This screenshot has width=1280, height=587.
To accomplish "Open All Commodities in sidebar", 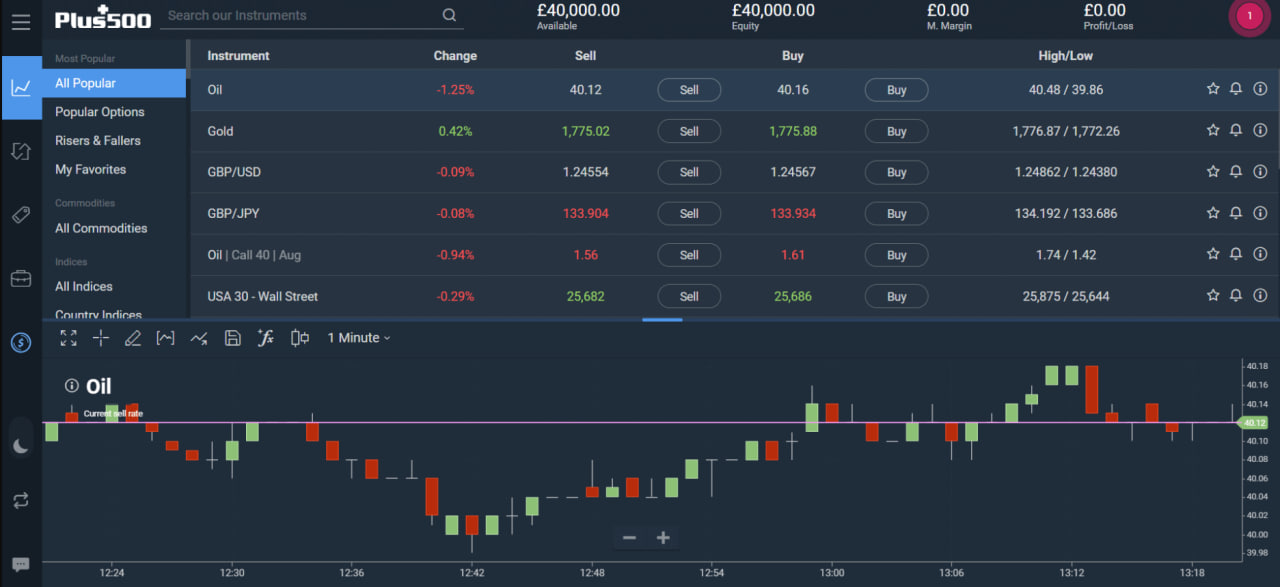I will coord(101,228).
